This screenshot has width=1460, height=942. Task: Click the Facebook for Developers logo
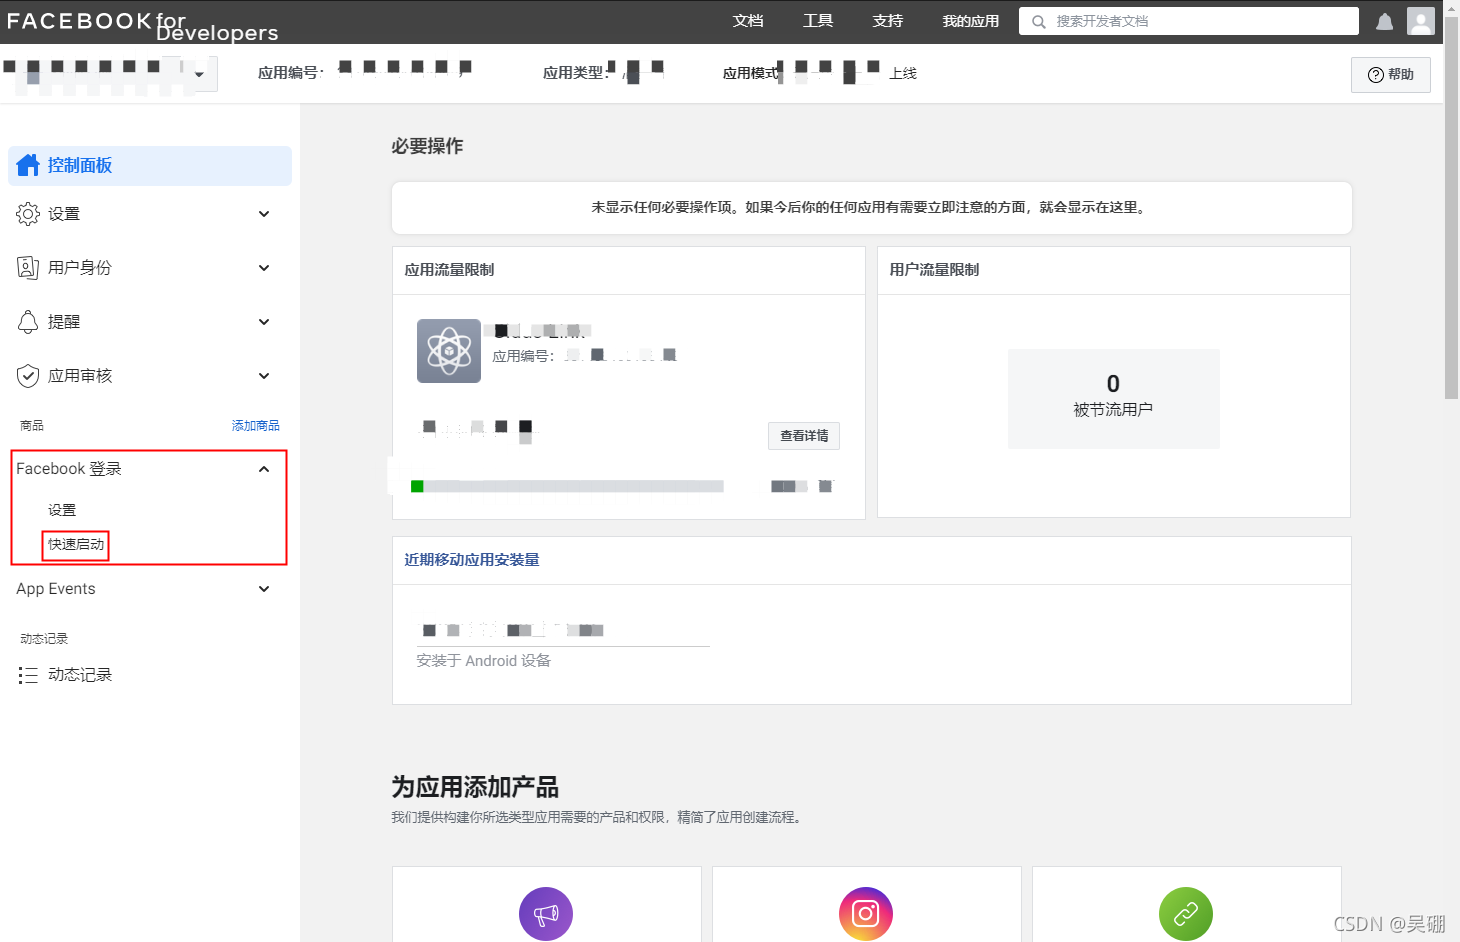pyautogui.click(x=143, y=26)
